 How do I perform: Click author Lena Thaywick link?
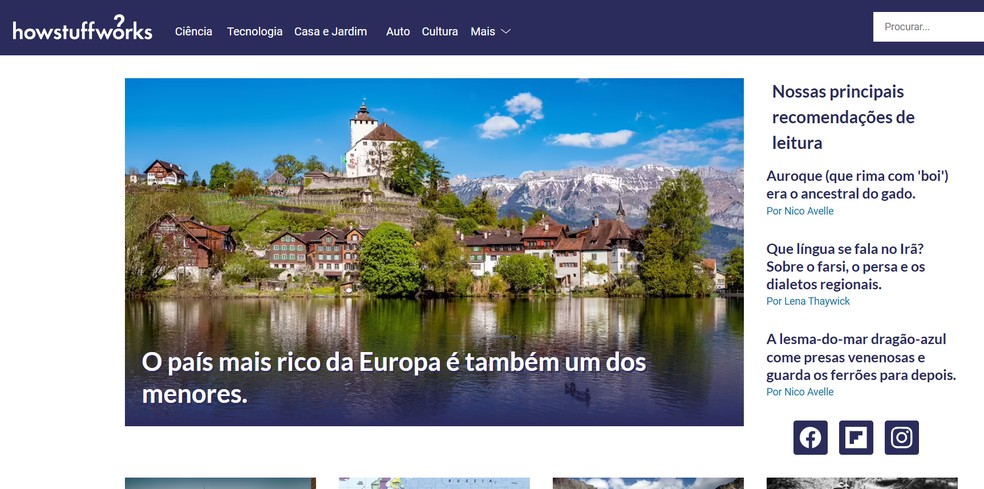coord(808,301)
